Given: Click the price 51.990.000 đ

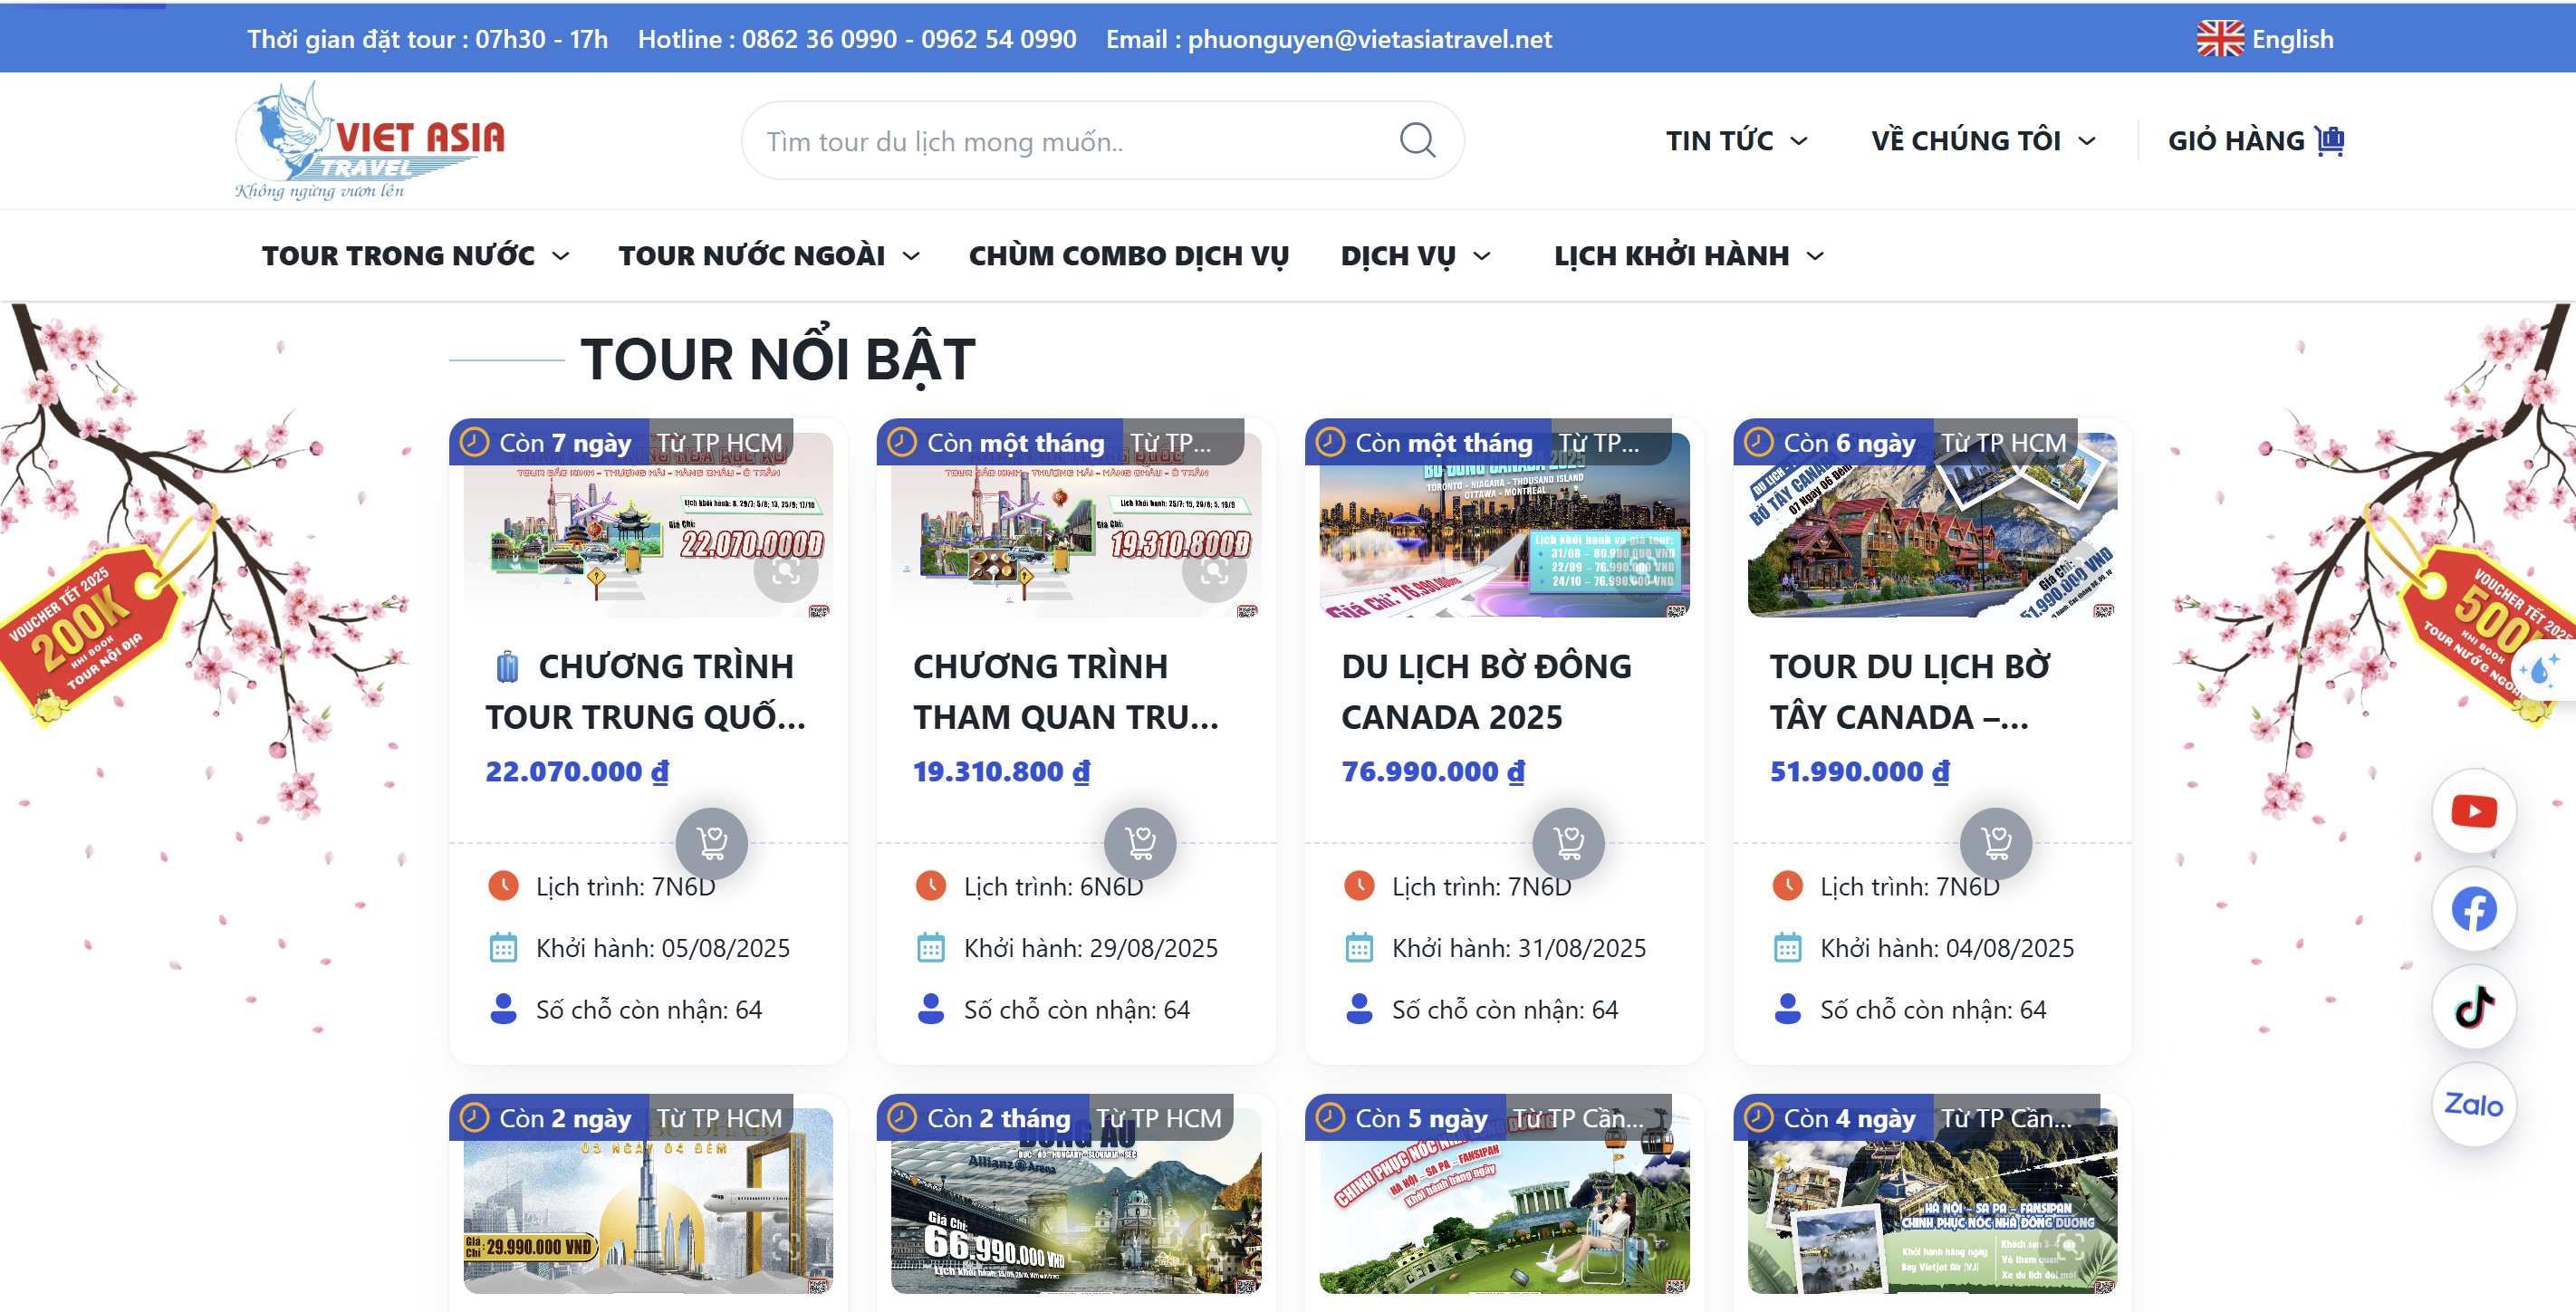Looking at the screenshot, I should click(x=1860, y=771).
